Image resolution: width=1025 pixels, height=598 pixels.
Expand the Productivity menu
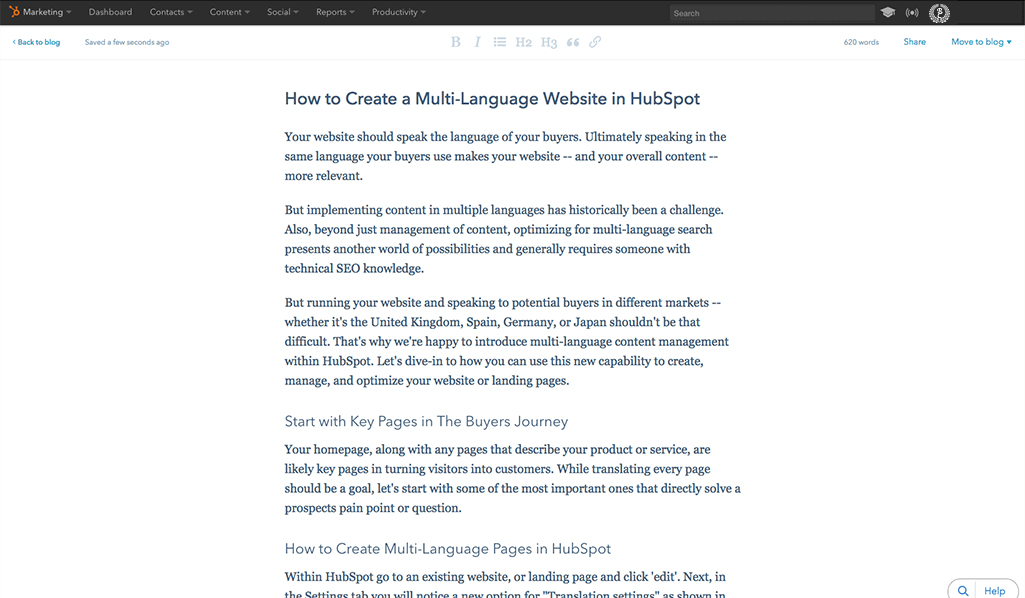[399, 12]
